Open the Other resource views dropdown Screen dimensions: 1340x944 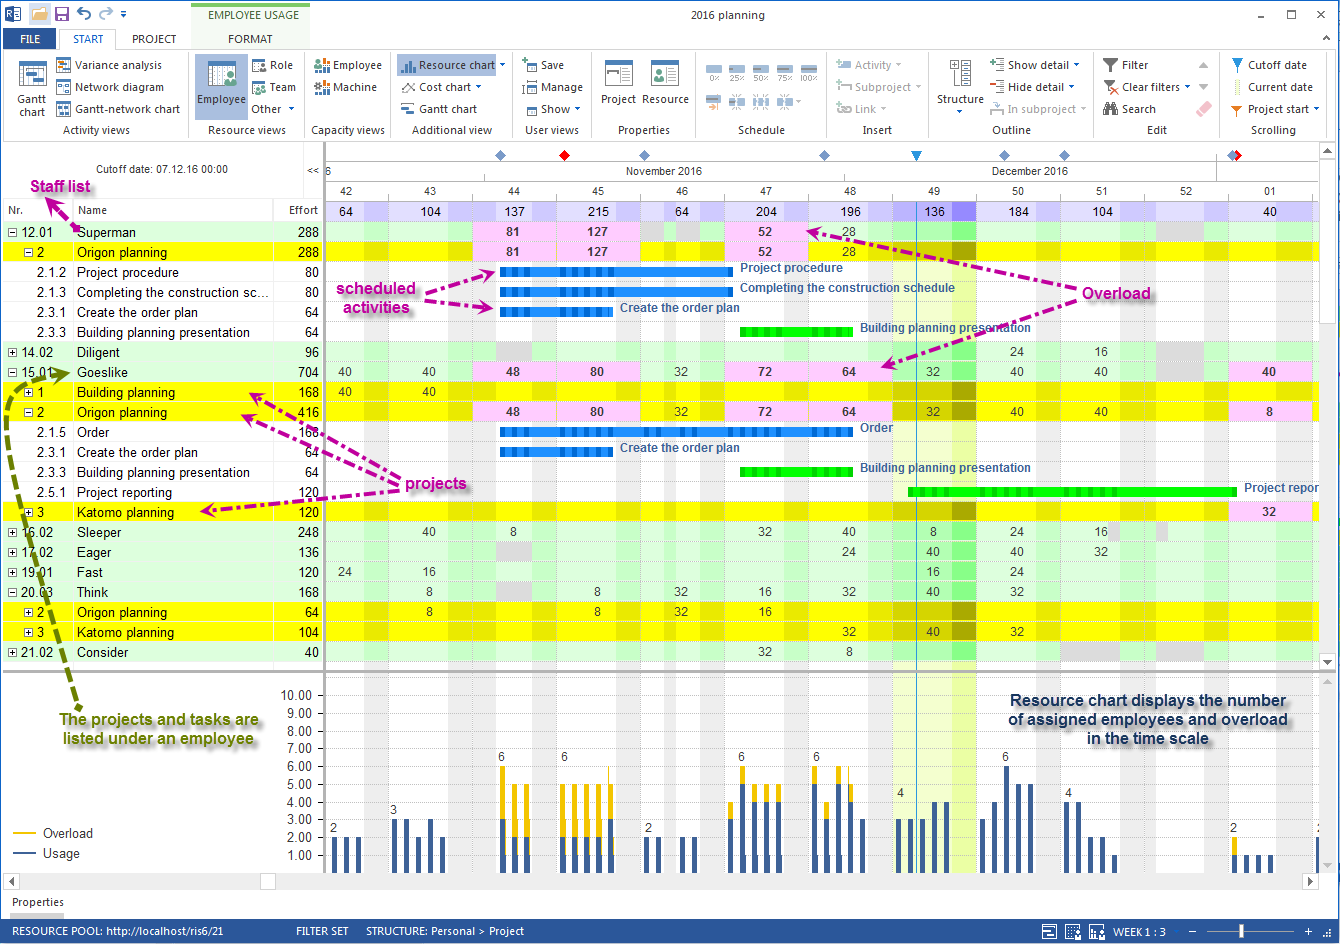273,109
